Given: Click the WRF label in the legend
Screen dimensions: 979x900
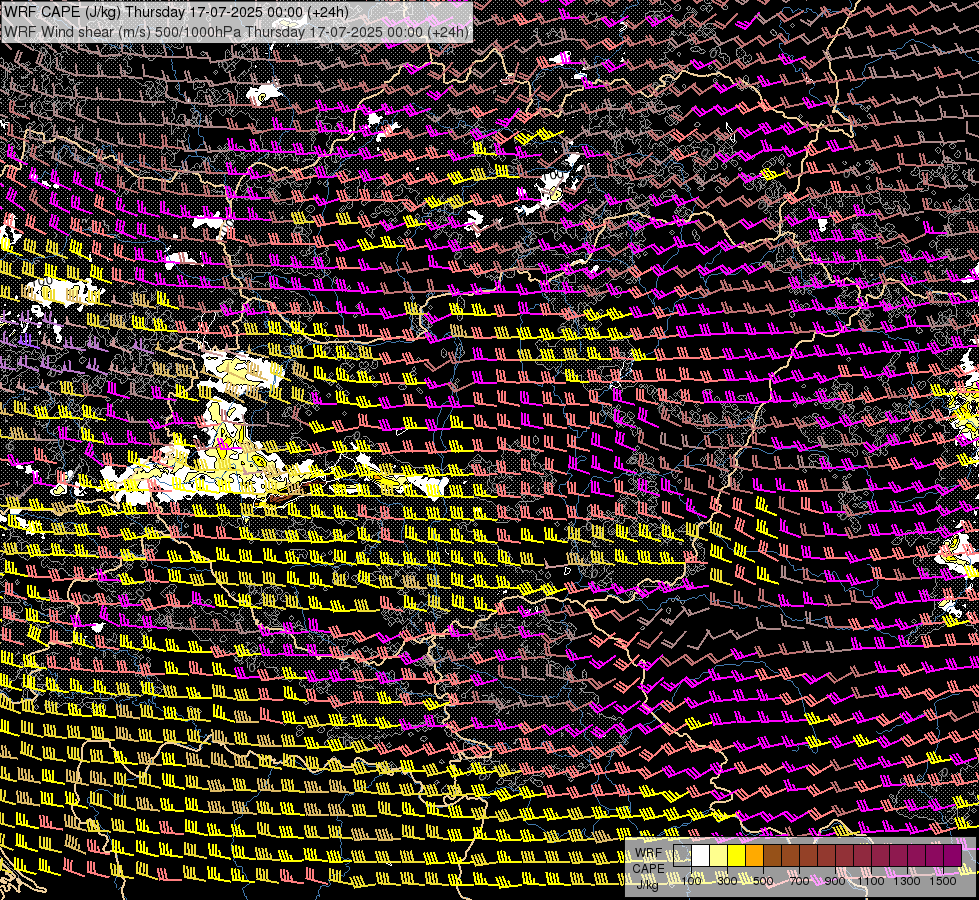Looking at the screenshot, I should pos(649,853).
